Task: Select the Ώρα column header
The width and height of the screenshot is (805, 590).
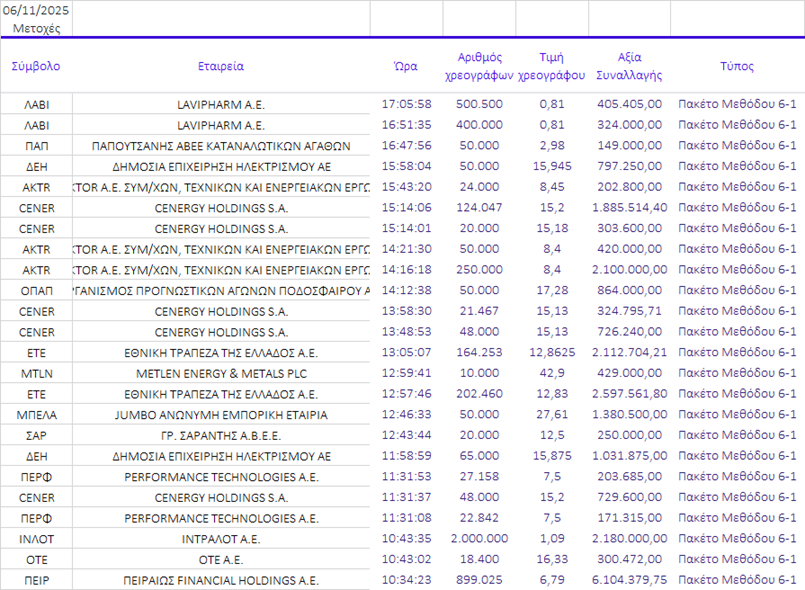Action: coord(406,66)
